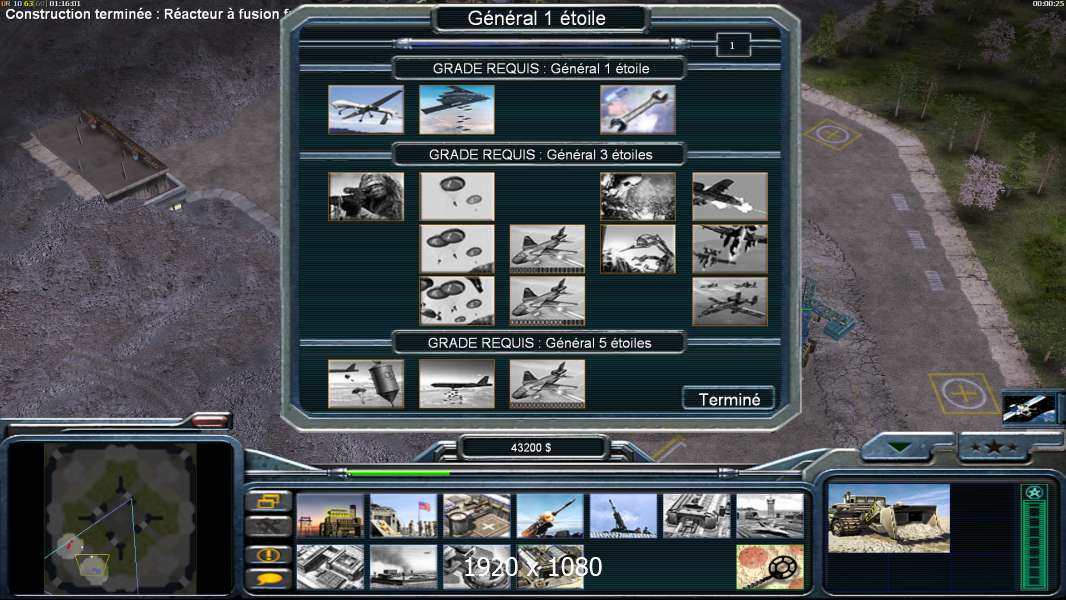
Task: Click the third build icon in bottom row
Action: pyautogui.click(x=477, y=567)
